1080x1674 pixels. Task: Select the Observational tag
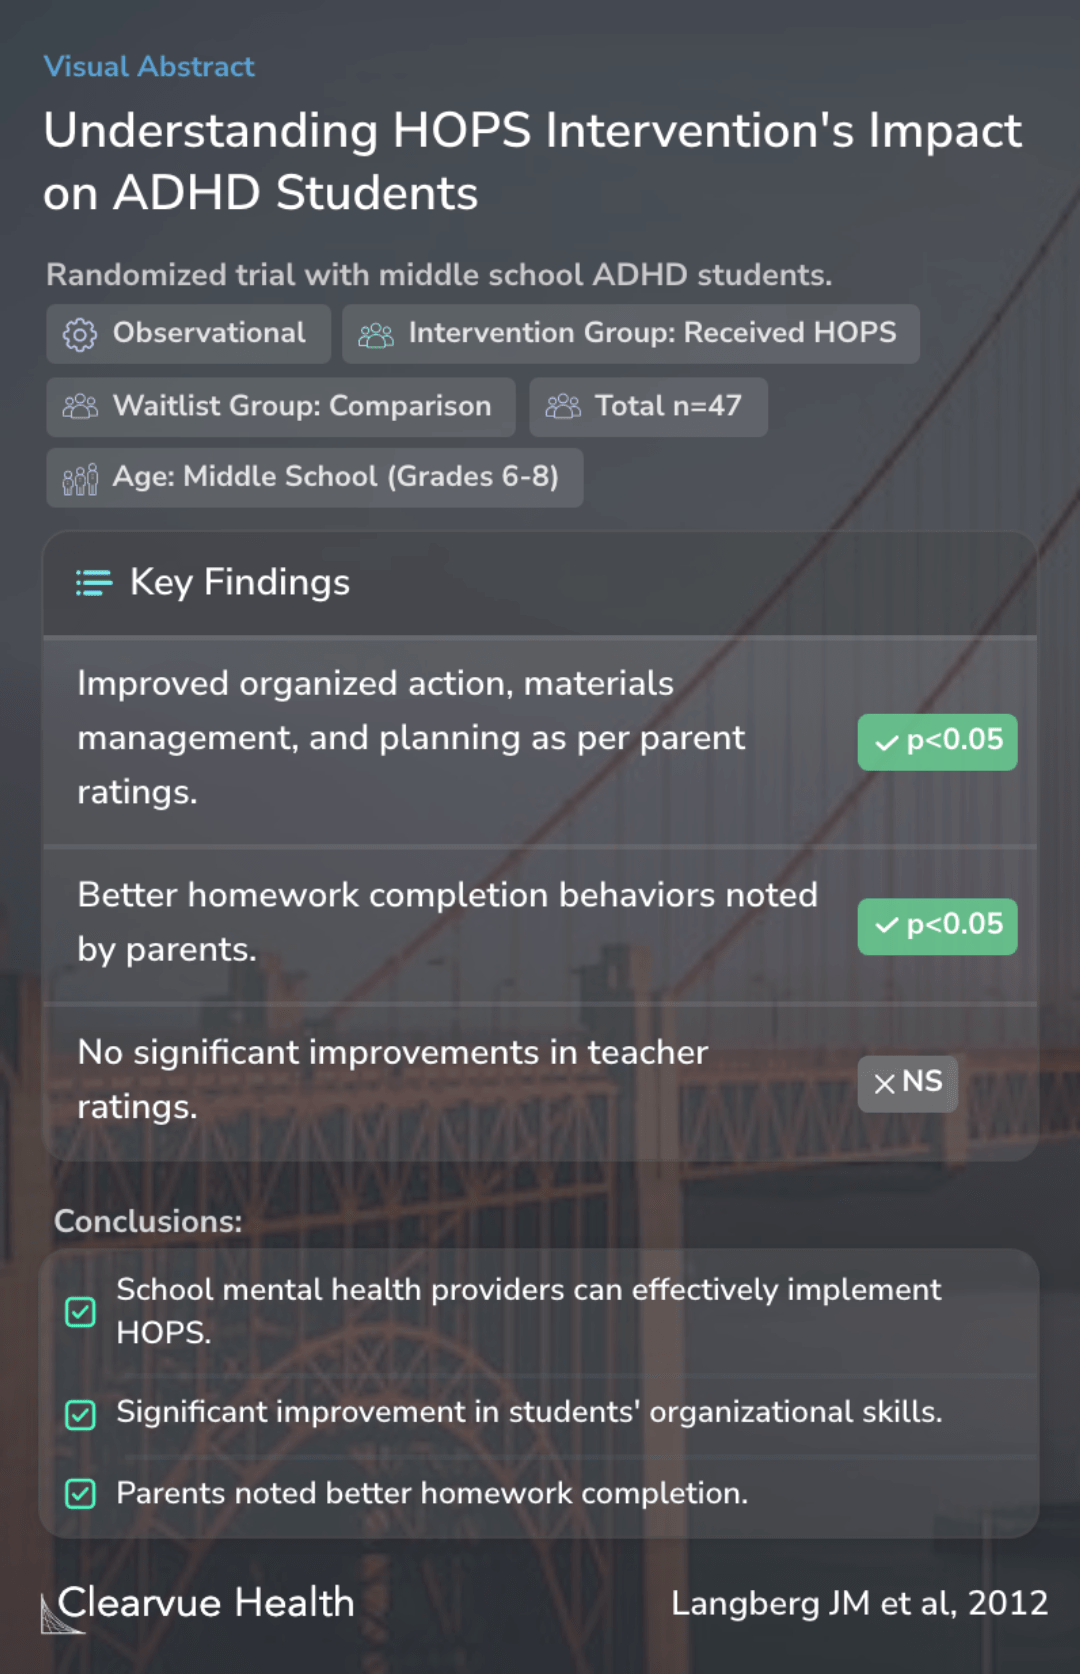188,334
